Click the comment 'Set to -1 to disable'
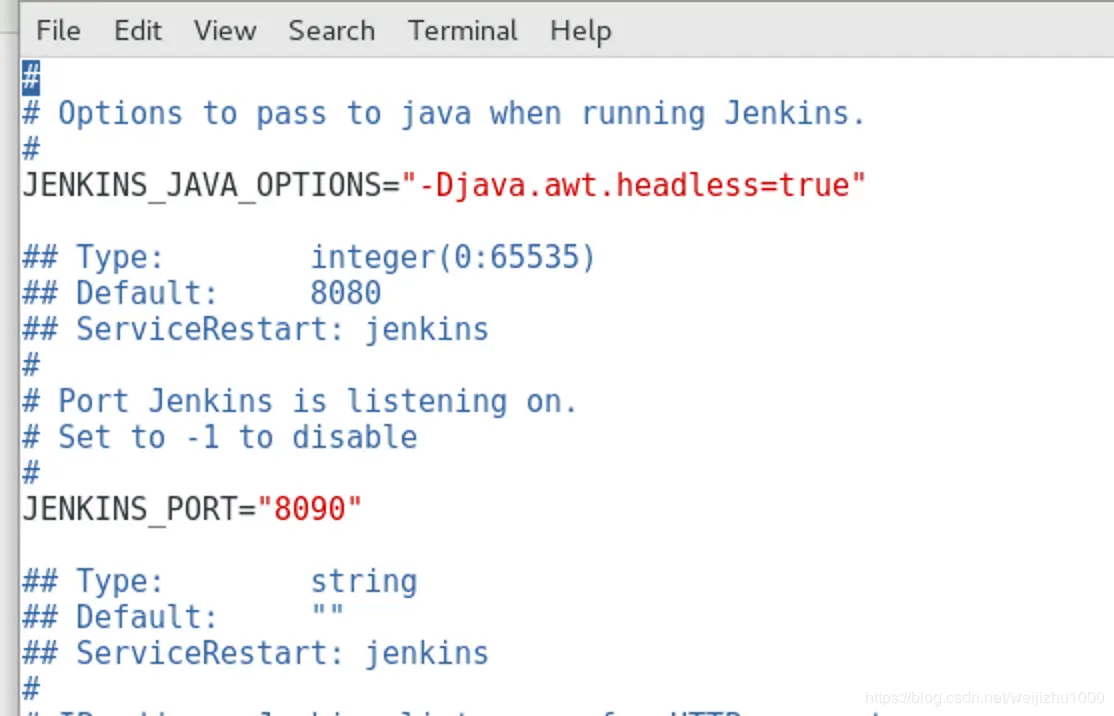This screenshot has height=716, width=1114. tap(237, 437)
